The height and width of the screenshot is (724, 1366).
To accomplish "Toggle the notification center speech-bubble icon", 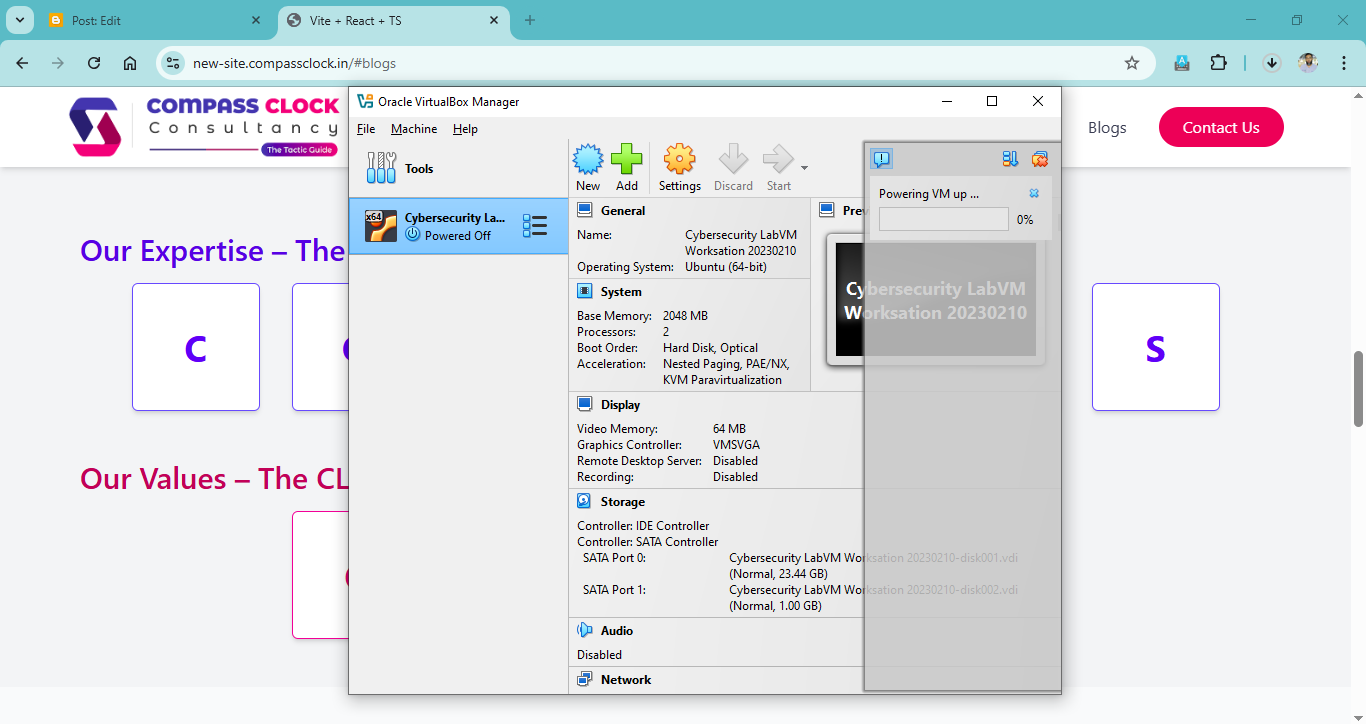I will [x=881, y=159].
